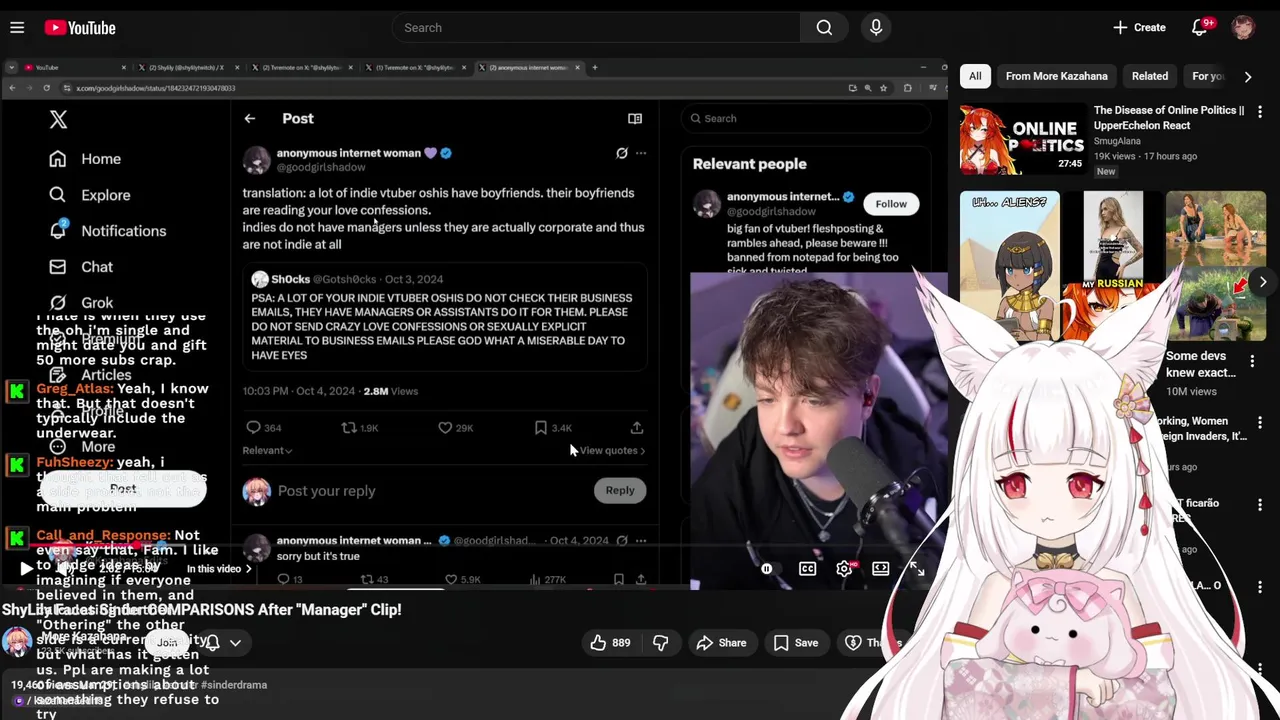Click the Grok explain icon on the post
Image resolution: width=1280 pixels, height=720 pixels.
click(622, 153)
